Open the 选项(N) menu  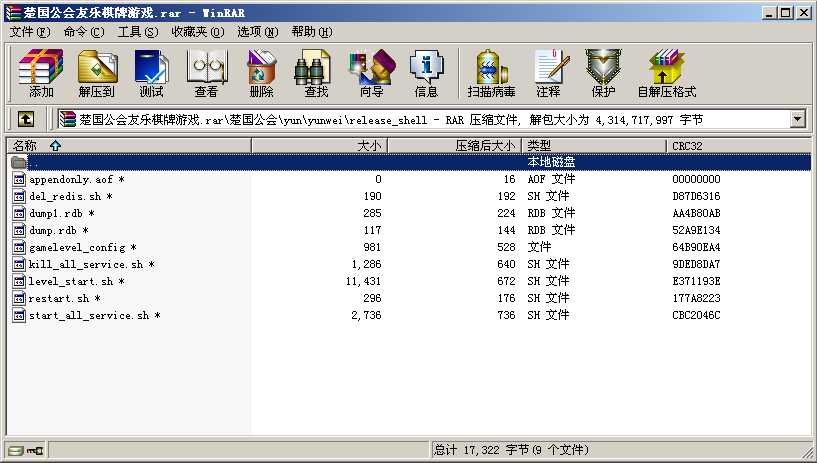point(257,32)
